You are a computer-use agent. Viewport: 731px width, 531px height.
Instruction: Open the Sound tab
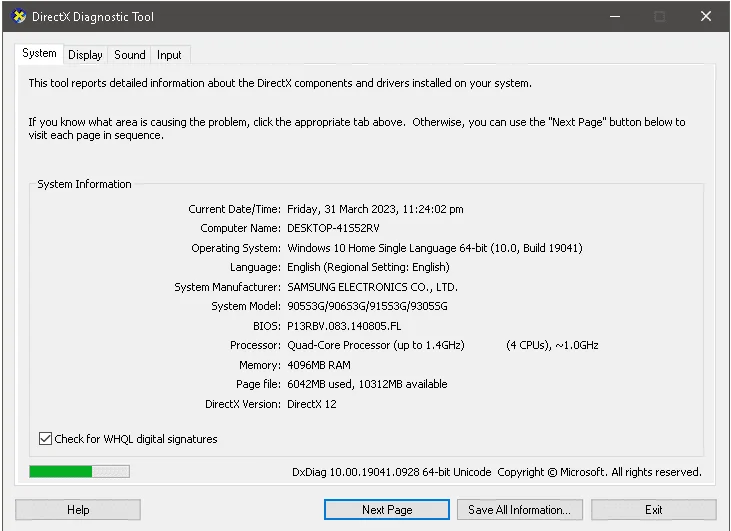point(130,55)
